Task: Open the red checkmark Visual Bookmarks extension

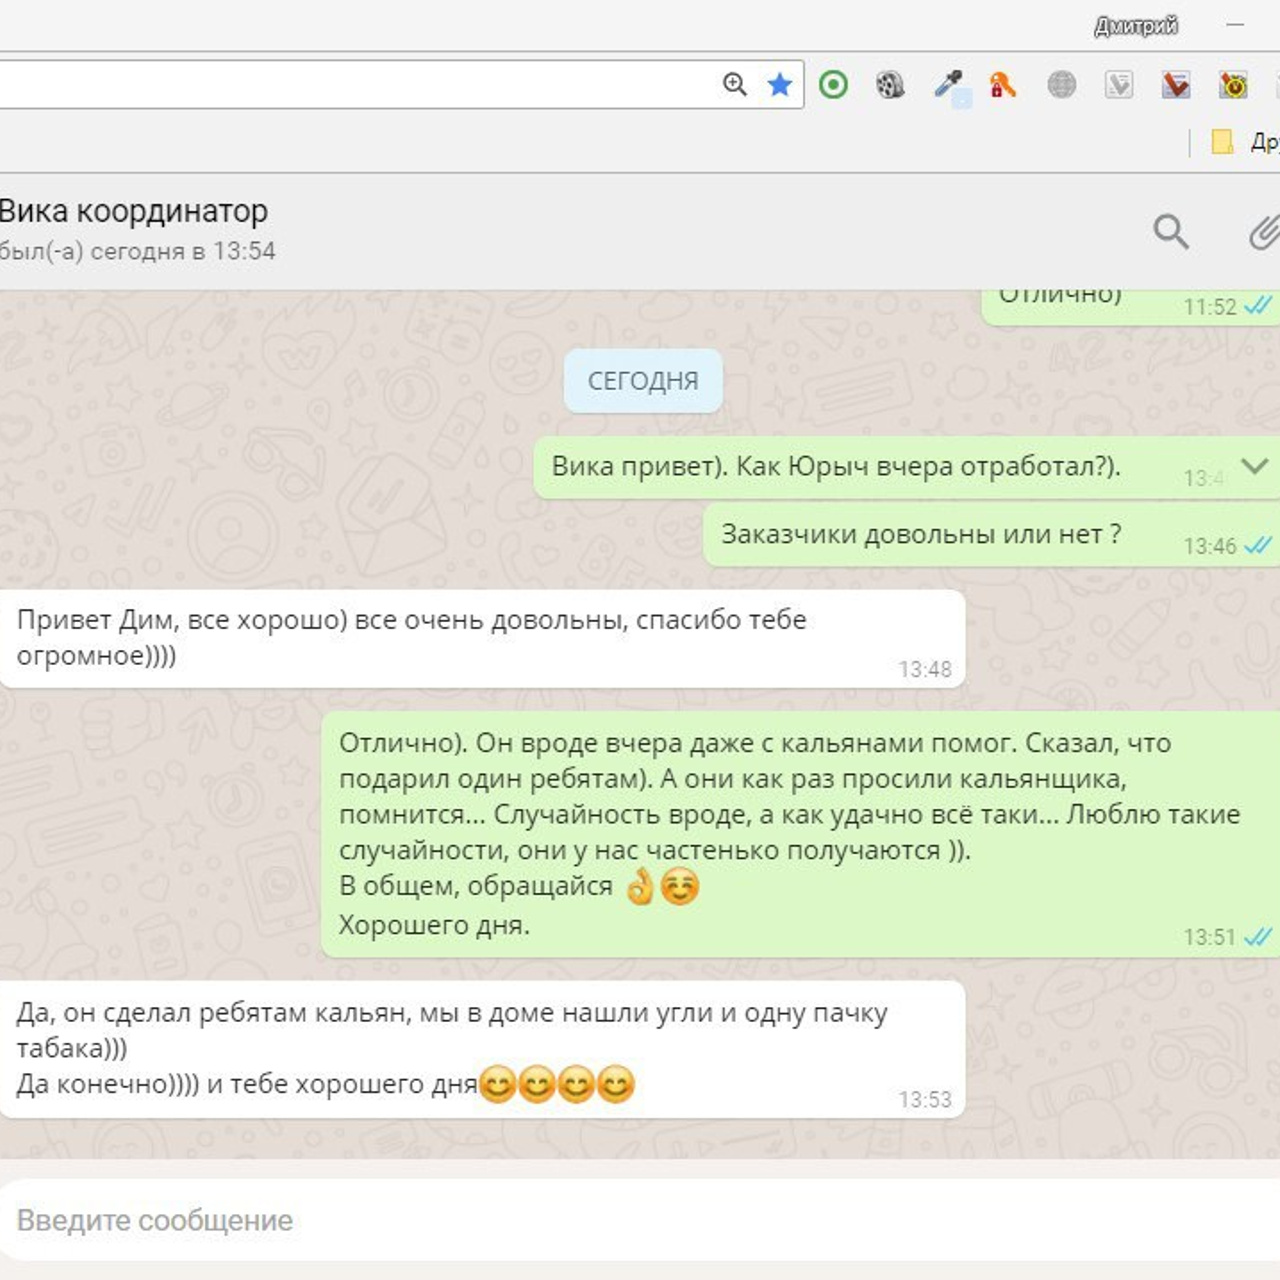Action: tap(1176, 86)
